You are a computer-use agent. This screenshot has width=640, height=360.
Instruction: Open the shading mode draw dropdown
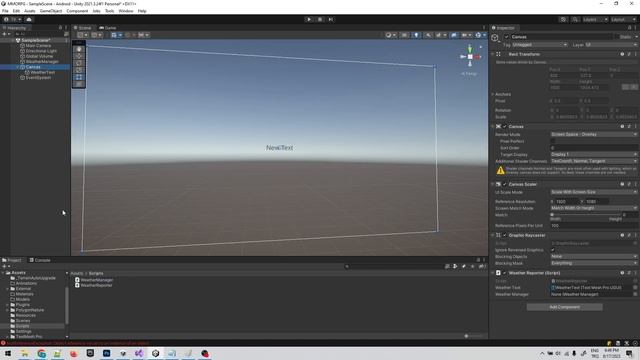391,35
